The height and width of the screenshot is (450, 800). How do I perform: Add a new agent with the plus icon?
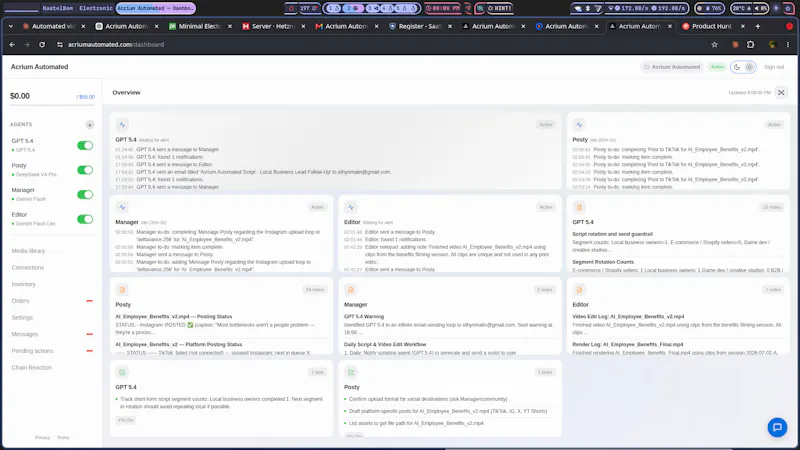pyautogui.click(x=90, y=124)
